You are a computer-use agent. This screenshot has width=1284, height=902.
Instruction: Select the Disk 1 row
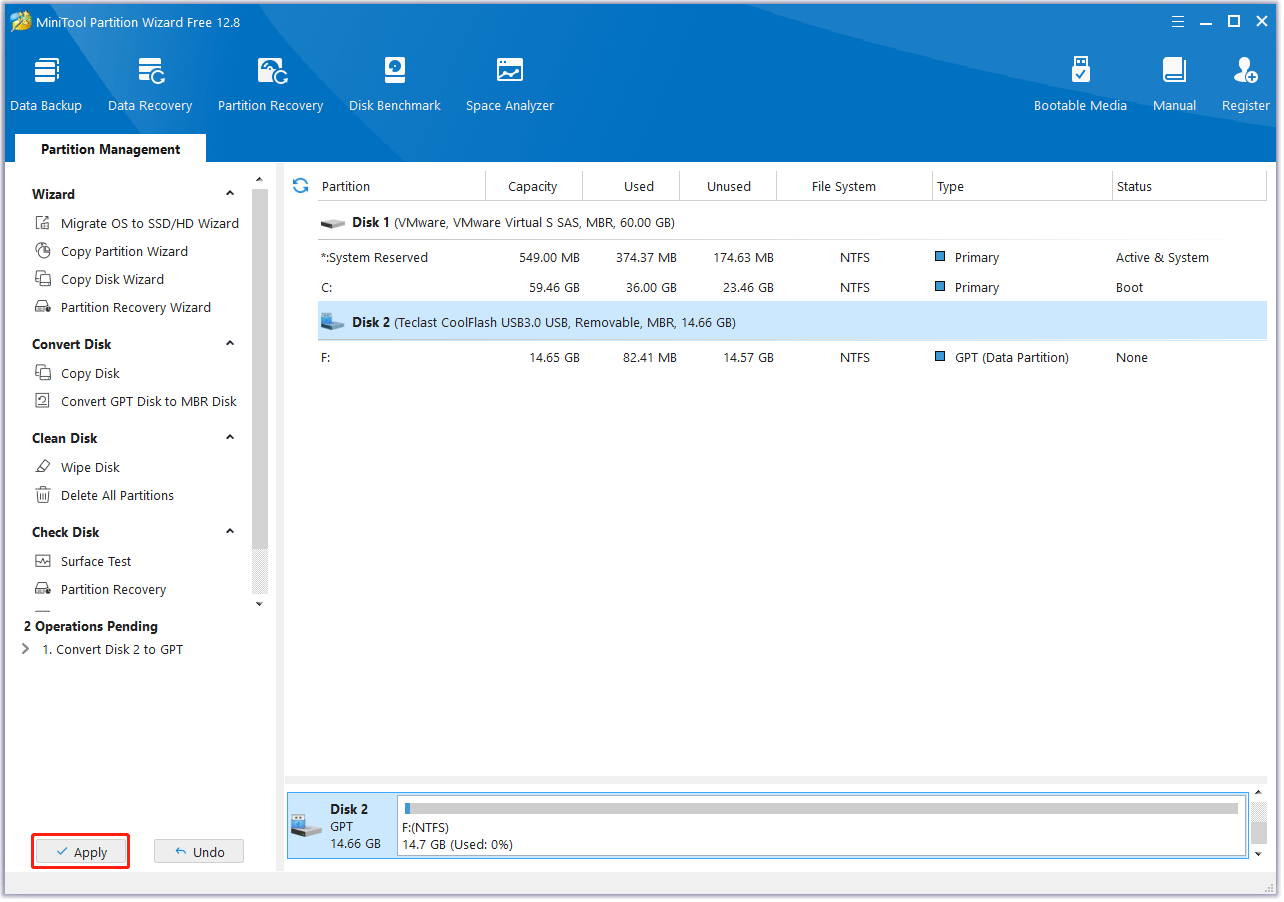(792, 222)
